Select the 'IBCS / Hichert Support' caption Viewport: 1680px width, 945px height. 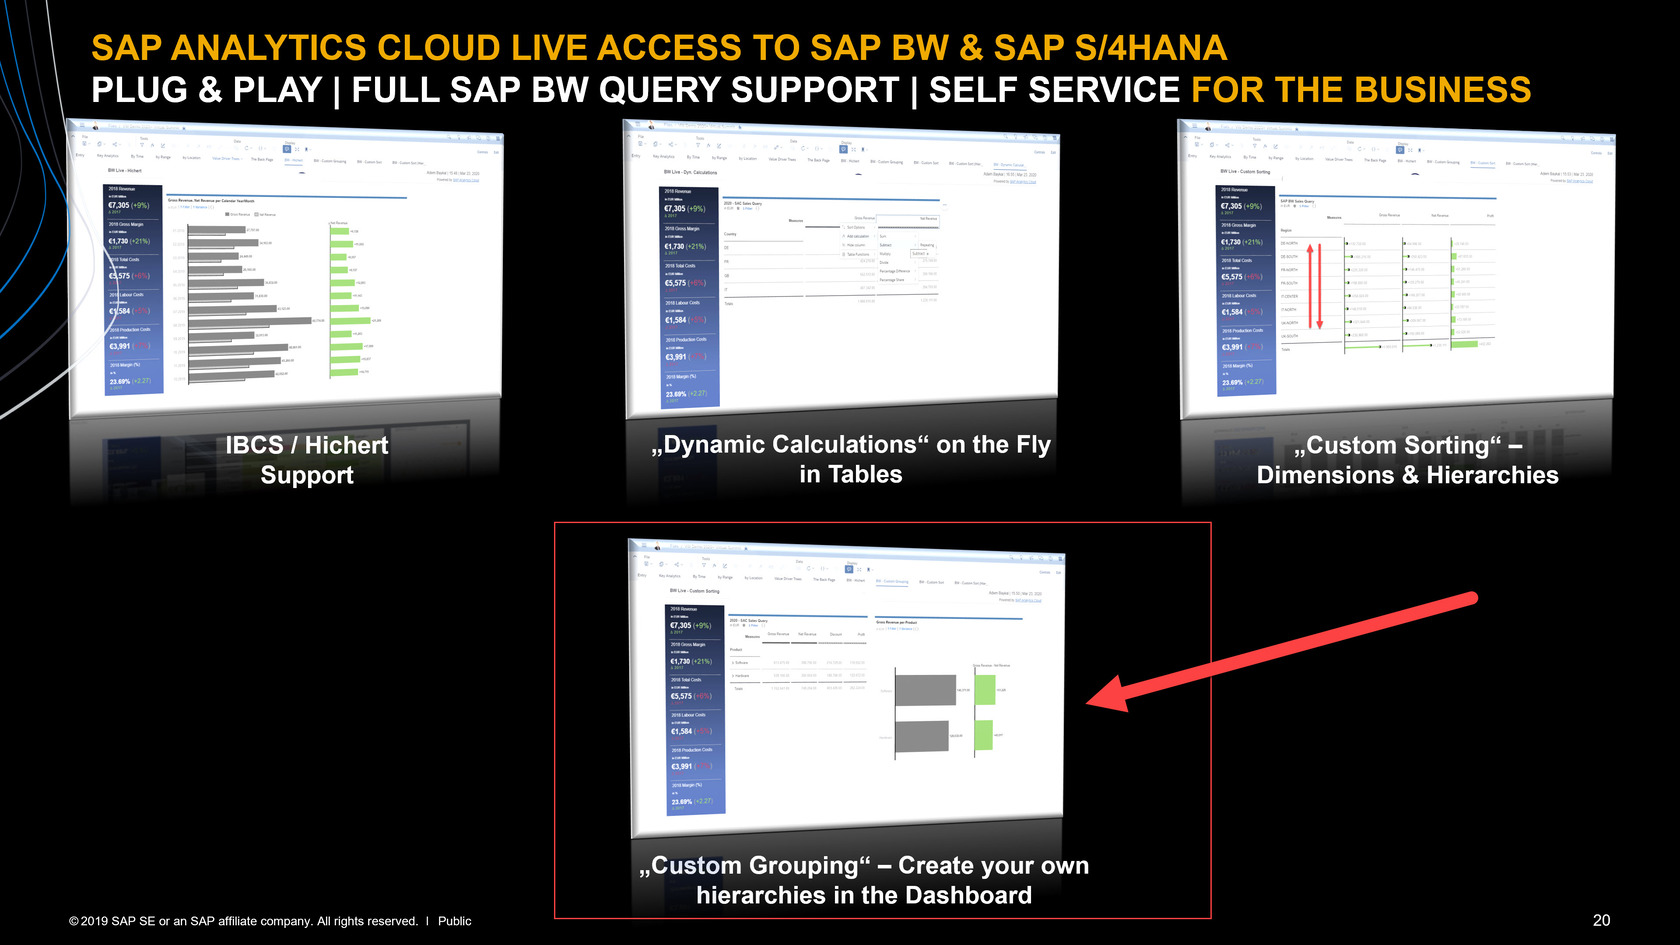coord(307,460)
